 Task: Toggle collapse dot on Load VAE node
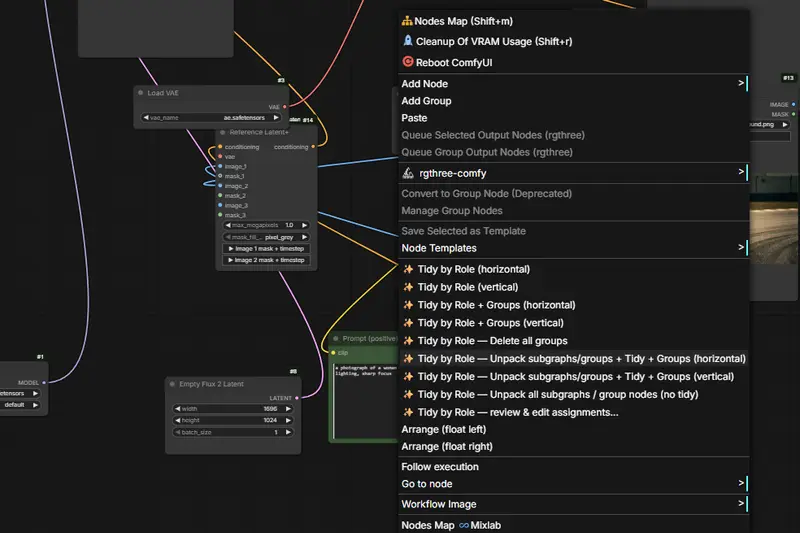point(140,93)
